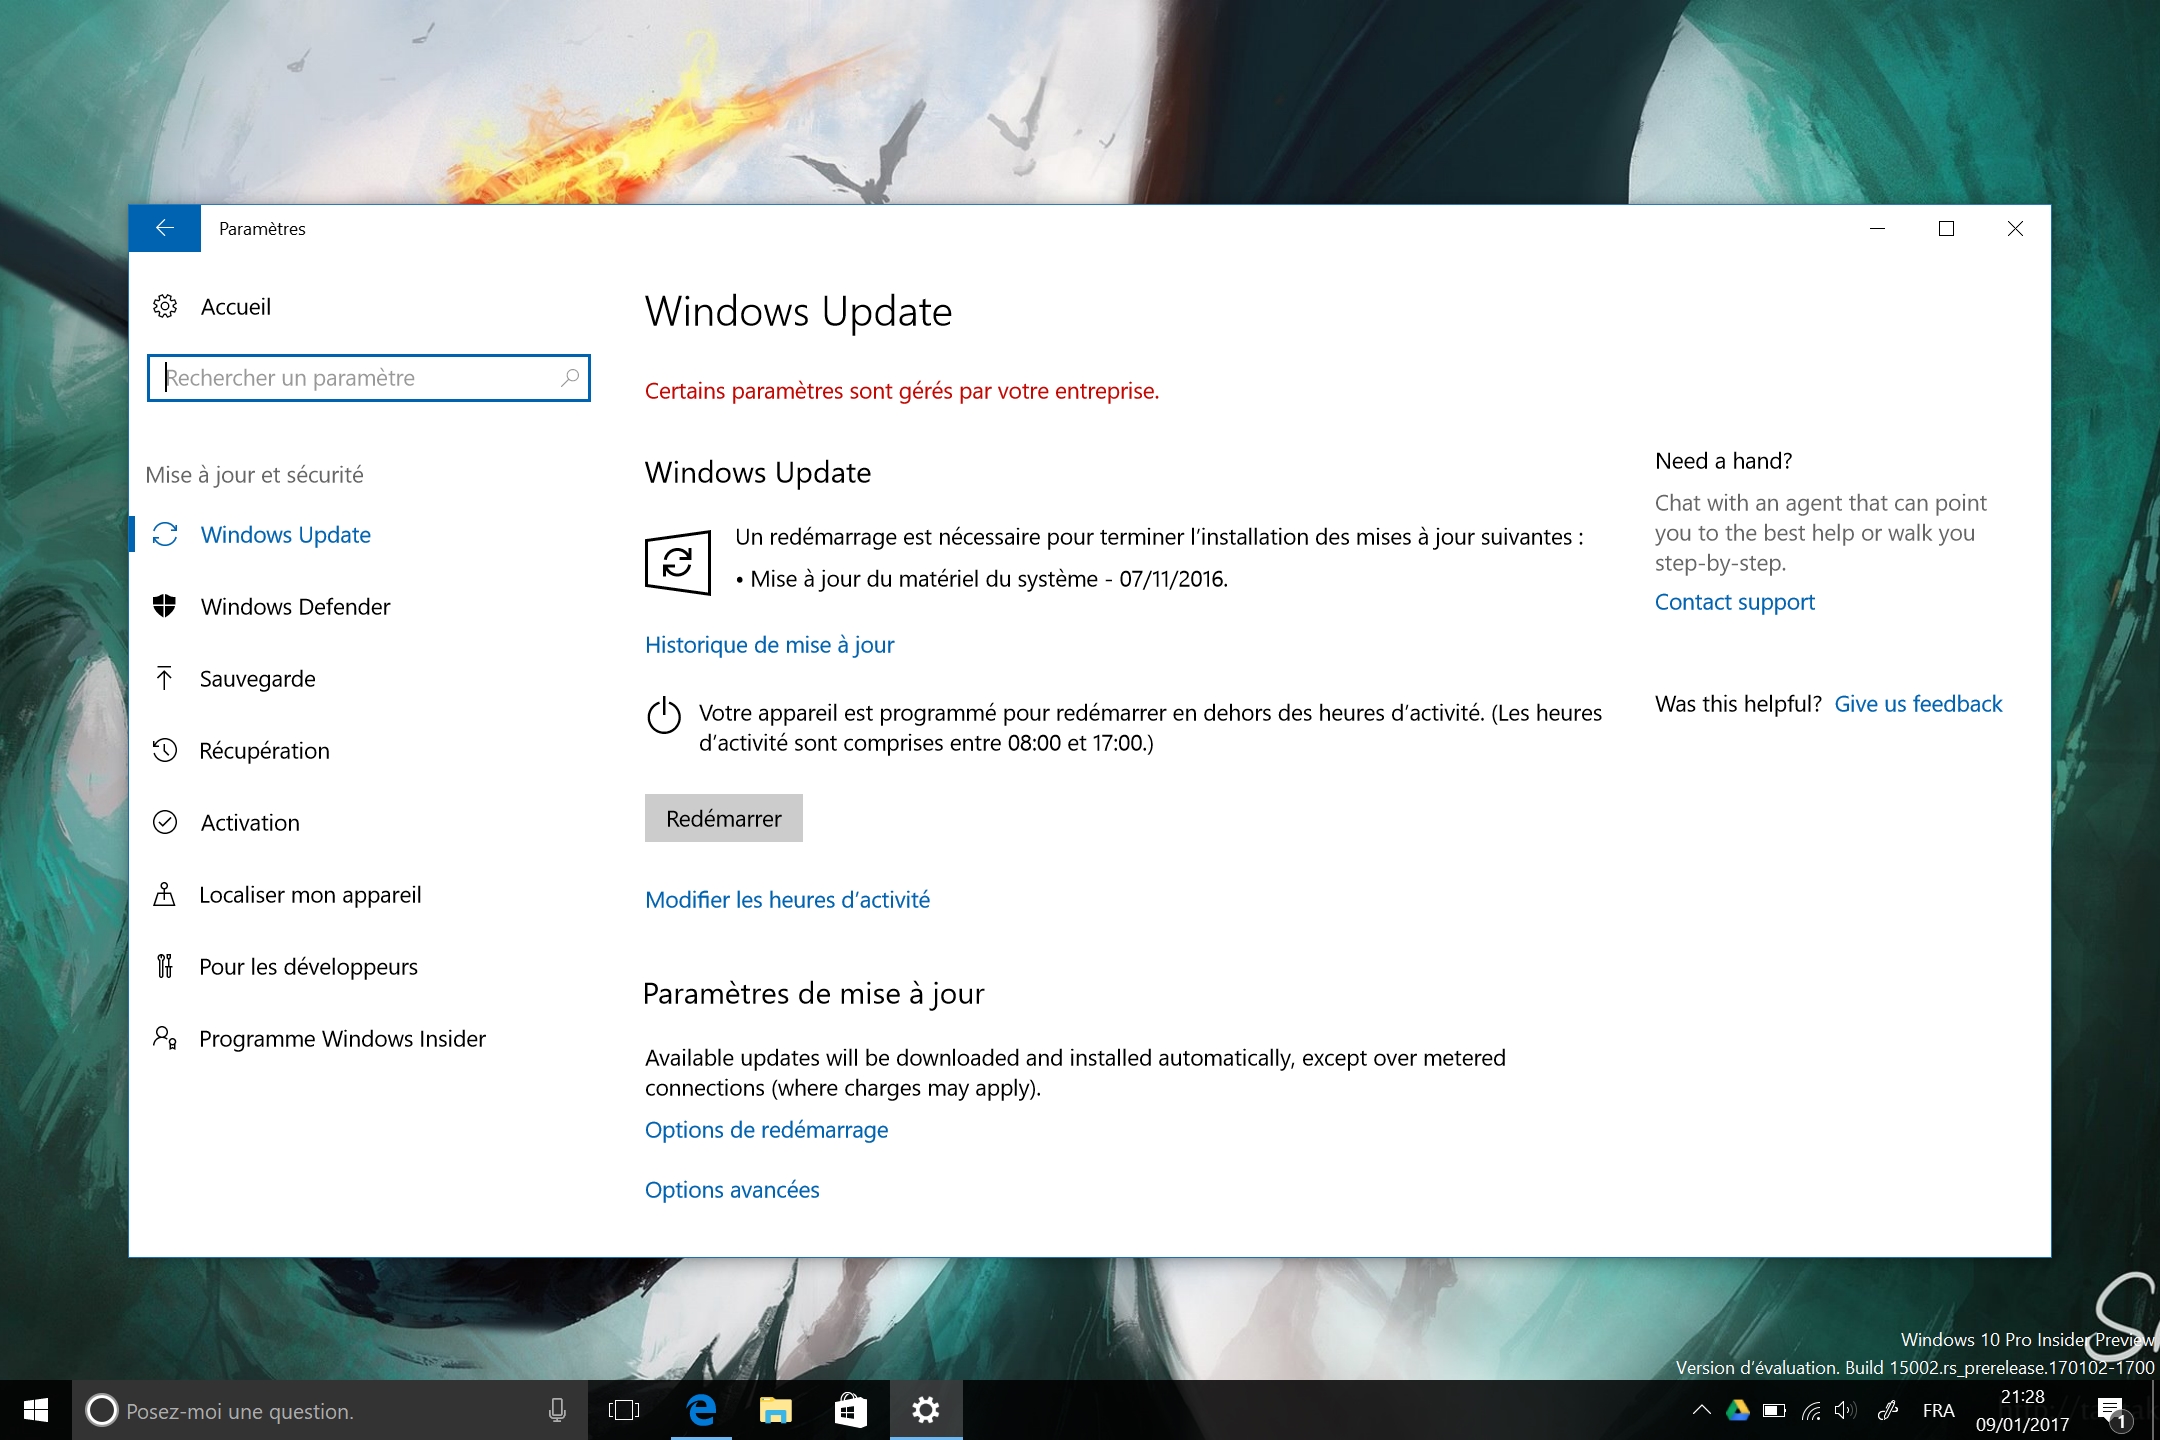Open Accueil gear icon in sidebar
Viewport: 2160px width, 1440px height.
click(165, 307)
